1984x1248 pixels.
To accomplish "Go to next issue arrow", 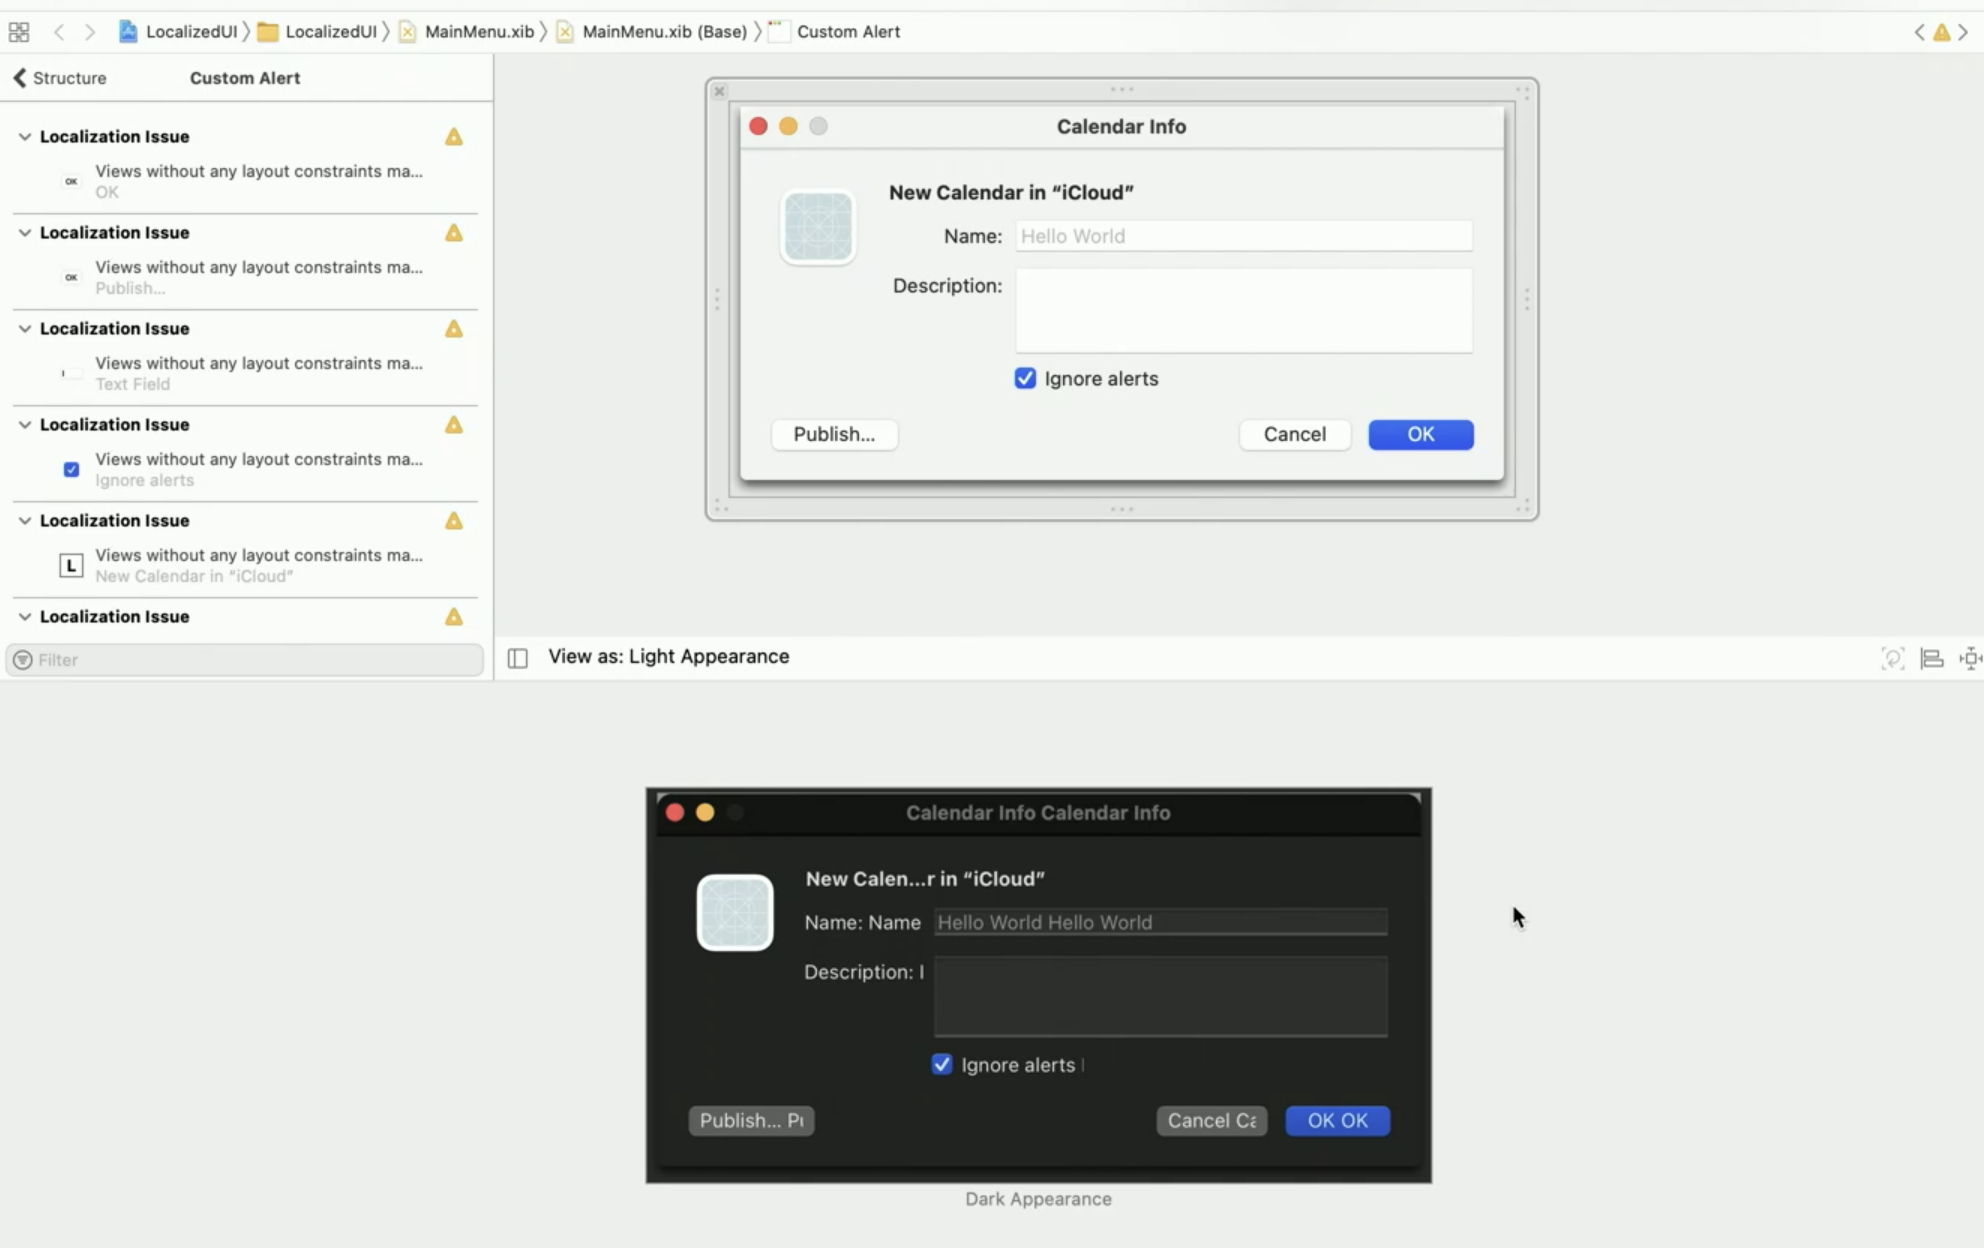I will (x=1963, y=32).
